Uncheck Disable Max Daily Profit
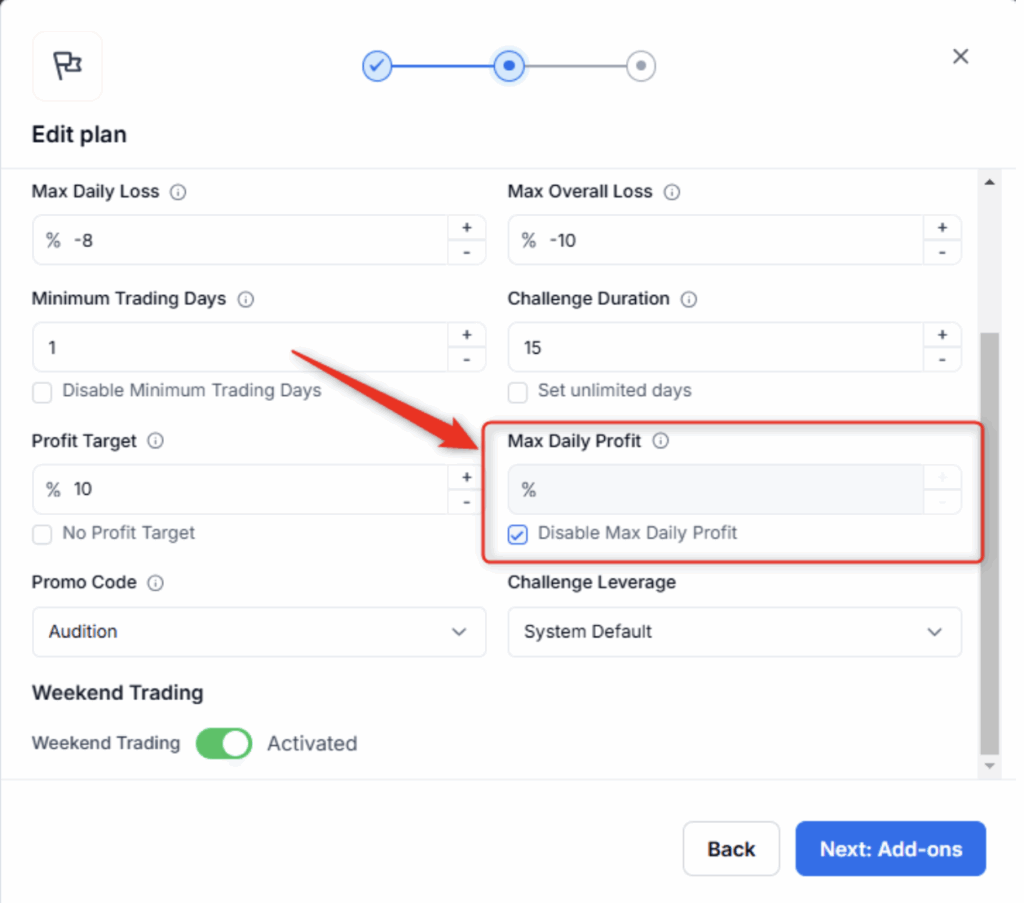This screenshot has width=1024, height=903. (518, 534)
